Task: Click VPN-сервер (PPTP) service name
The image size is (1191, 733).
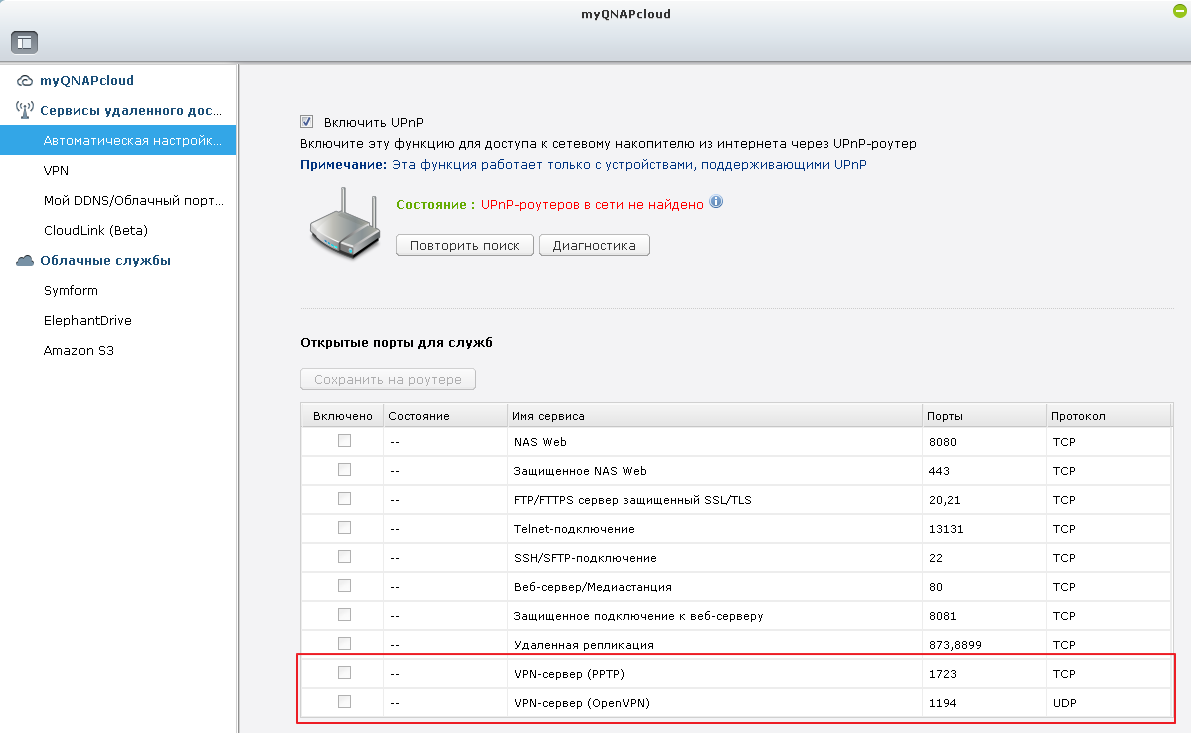Action: tap(569, 674)
